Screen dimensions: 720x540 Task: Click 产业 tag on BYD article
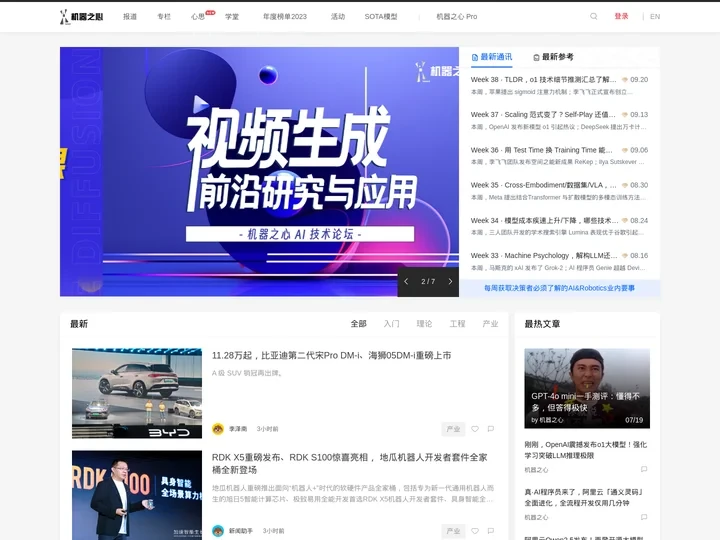point(453,429)
